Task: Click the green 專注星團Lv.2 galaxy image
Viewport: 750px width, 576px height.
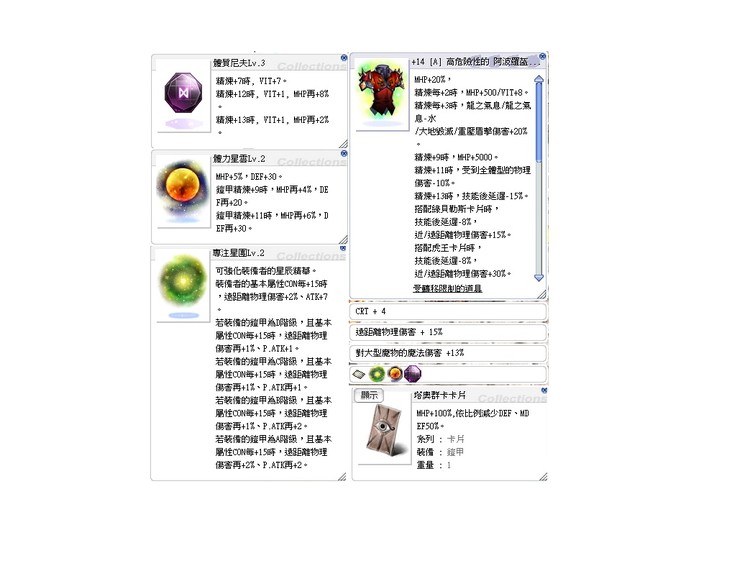Action: 183,280
